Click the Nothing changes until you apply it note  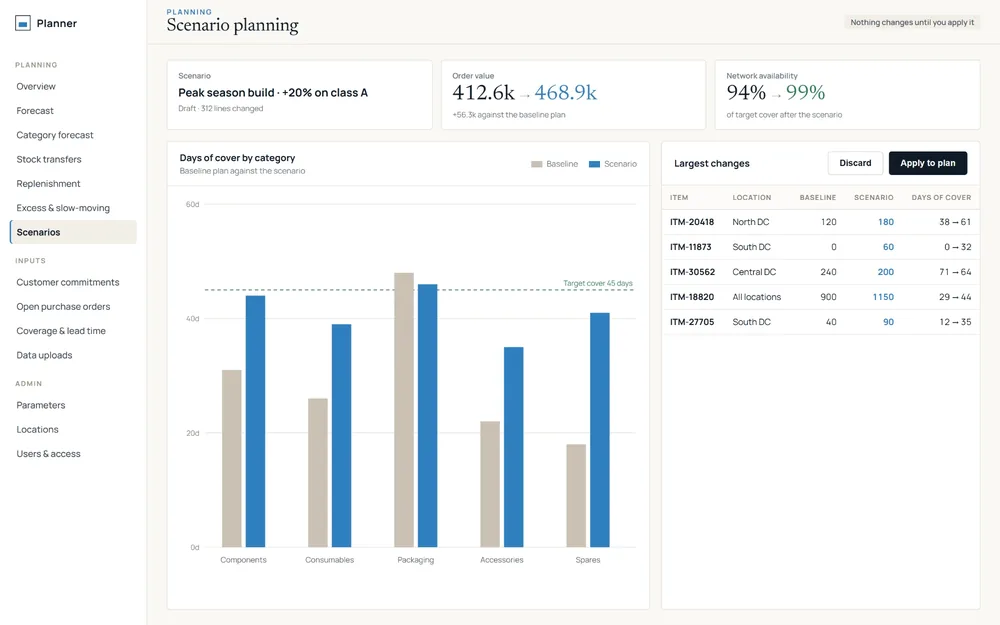(912, 22)
